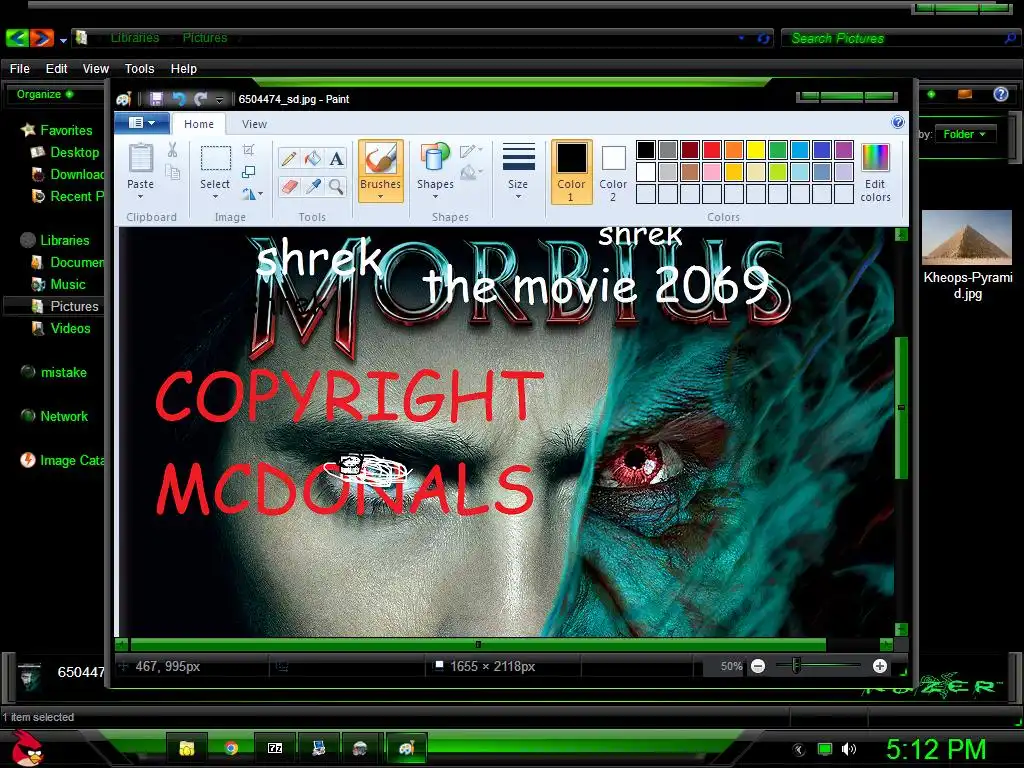Click the Save icon in Paint title bar
1024x768 pixels.
tap(156, 99)
